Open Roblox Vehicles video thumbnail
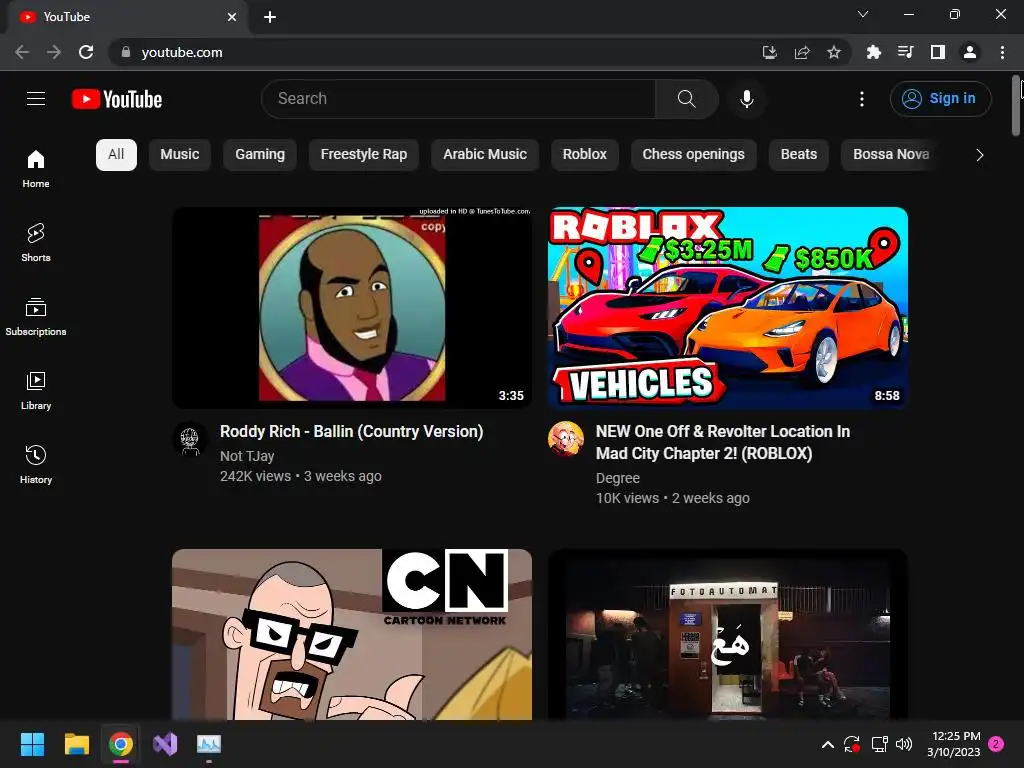Image resolution: width=1024 pixels, height=768 pixels. point(728,308)
